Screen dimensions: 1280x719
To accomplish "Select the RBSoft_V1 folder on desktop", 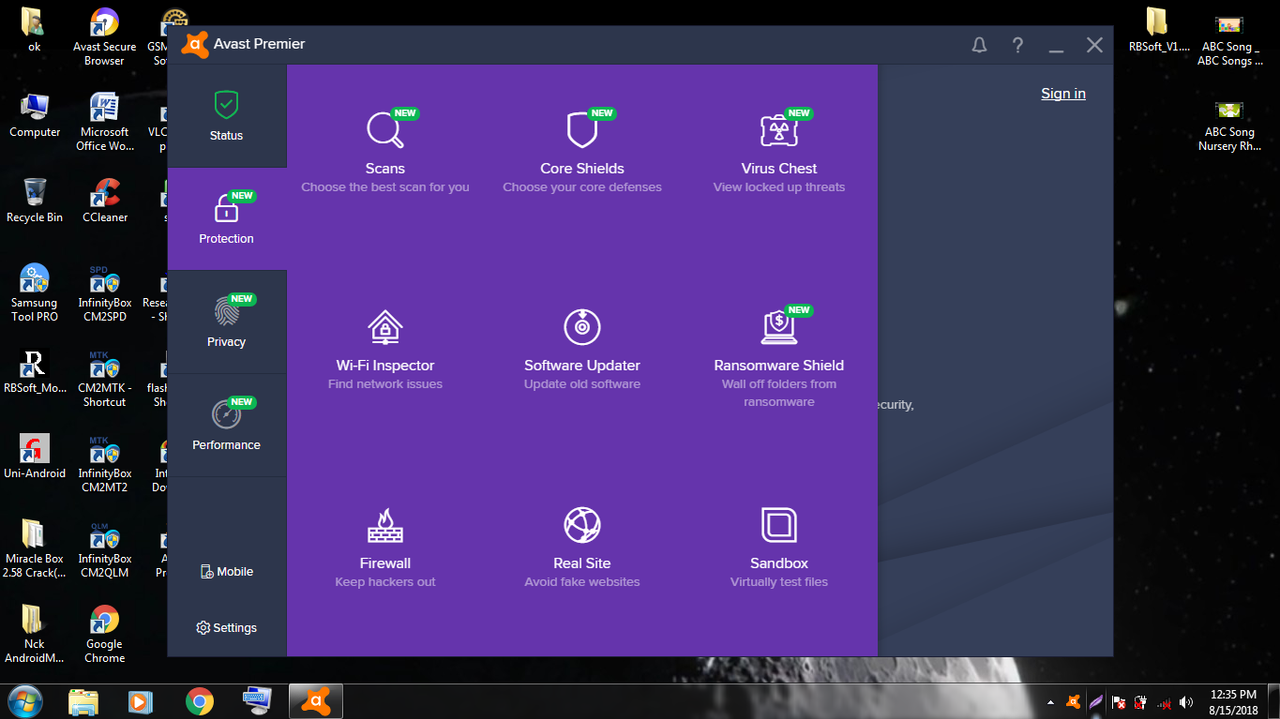I will tap(1157, 29).
